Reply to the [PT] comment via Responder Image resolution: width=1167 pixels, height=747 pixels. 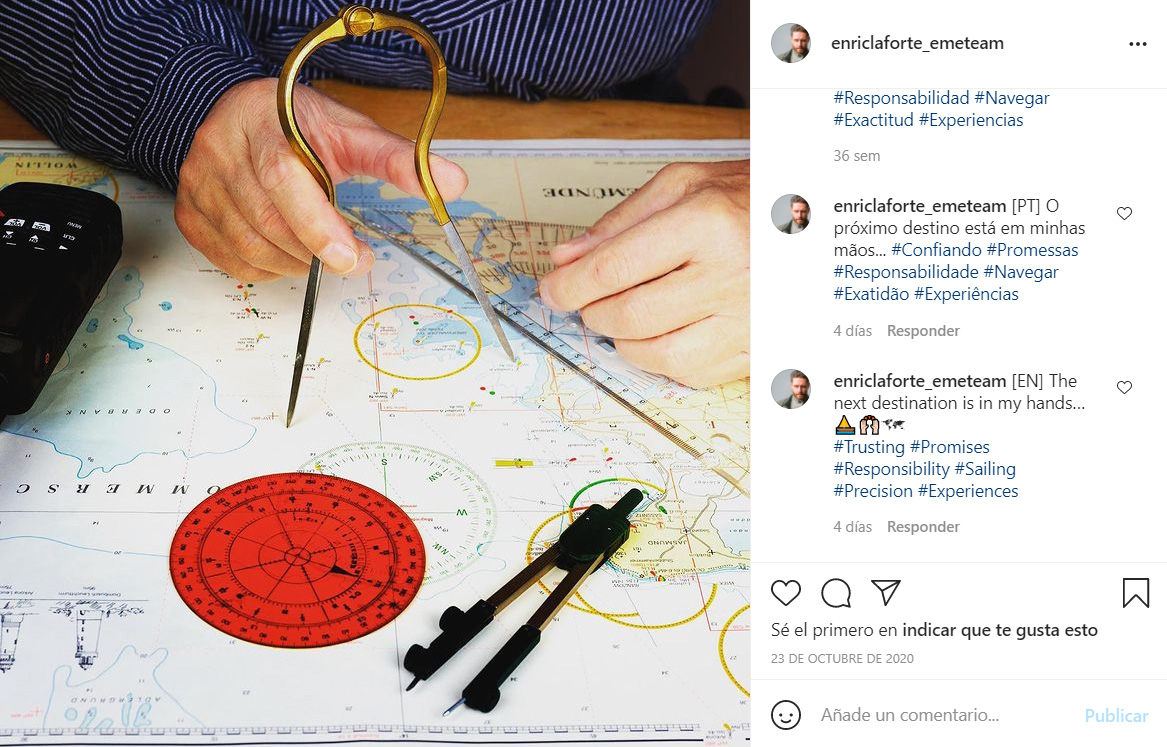[x=923, y=331]
